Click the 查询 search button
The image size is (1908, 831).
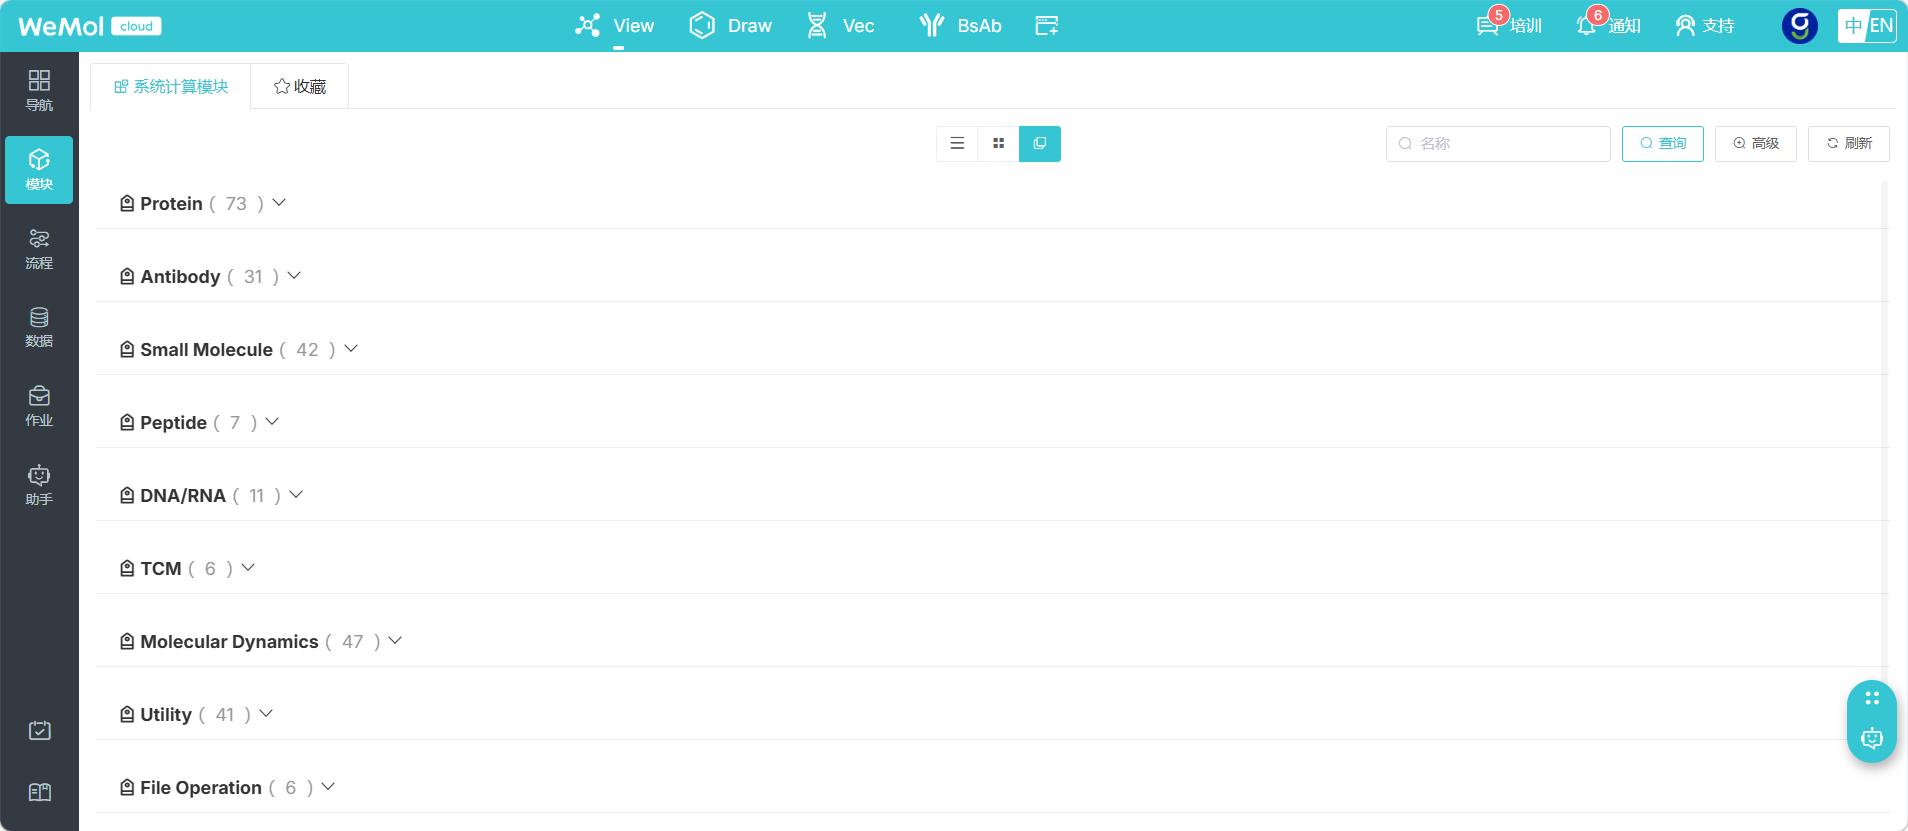coord(1662,143)
